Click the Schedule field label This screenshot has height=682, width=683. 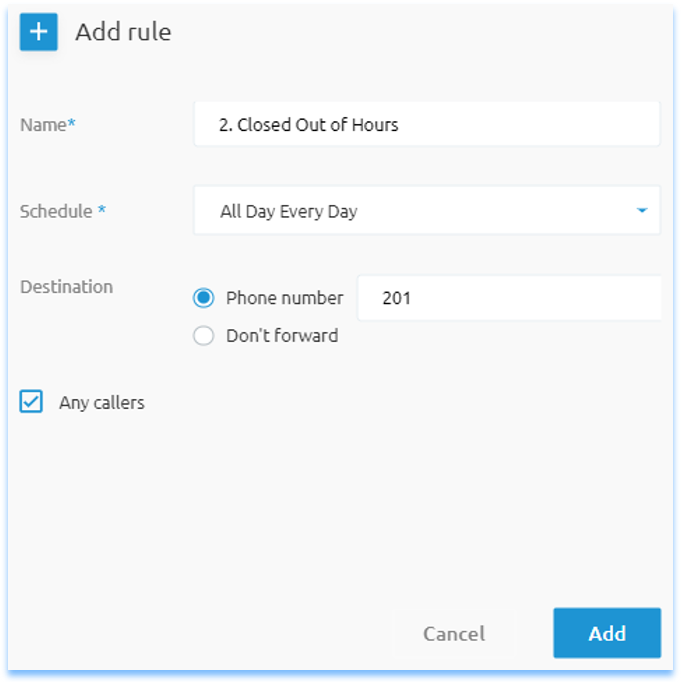coord(56,211)
